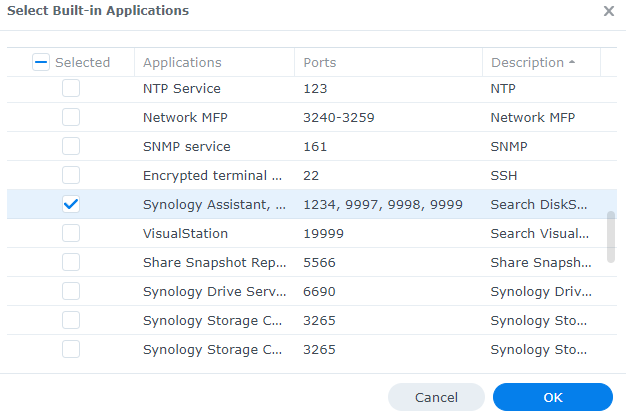Click the Search DiskS... description cell
Screen dimensions: 626x418
(x=539, y=204)
